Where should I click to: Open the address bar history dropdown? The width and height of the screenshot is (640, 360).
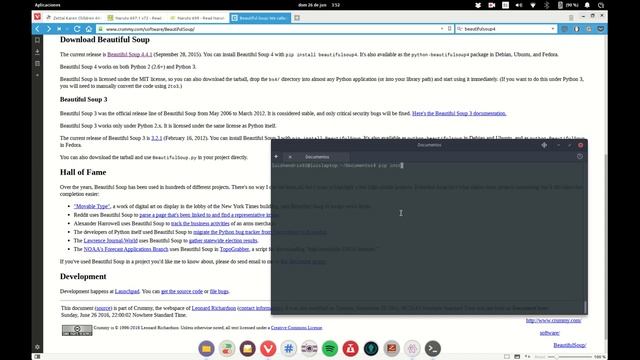click(x=442, y=29)
